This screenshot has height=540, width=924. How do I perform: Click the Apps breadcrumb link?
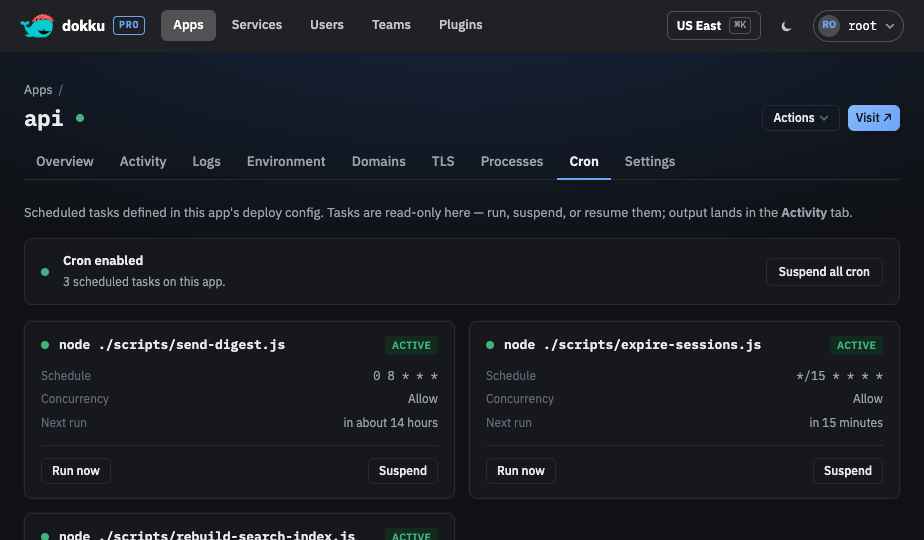(38, 90)
